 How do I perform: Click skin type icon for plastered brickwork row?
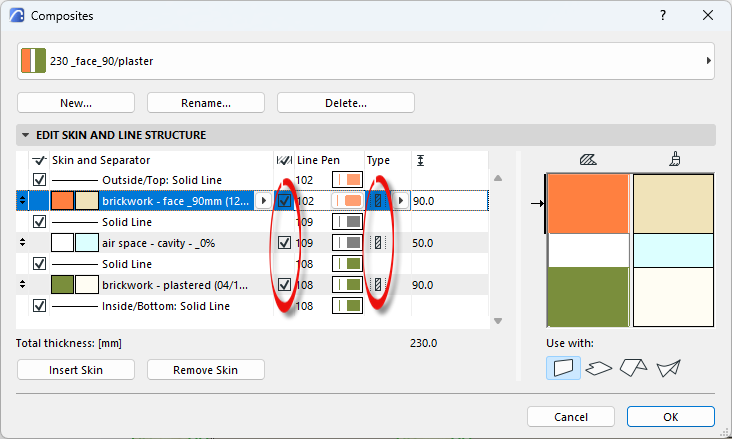378,284
